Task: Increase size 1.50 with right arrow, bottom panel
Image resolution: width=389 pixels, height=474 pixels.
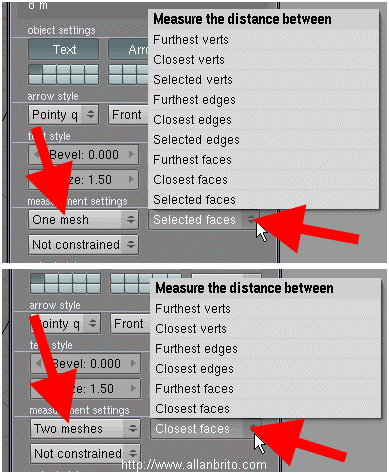Action: pos(133,389)
